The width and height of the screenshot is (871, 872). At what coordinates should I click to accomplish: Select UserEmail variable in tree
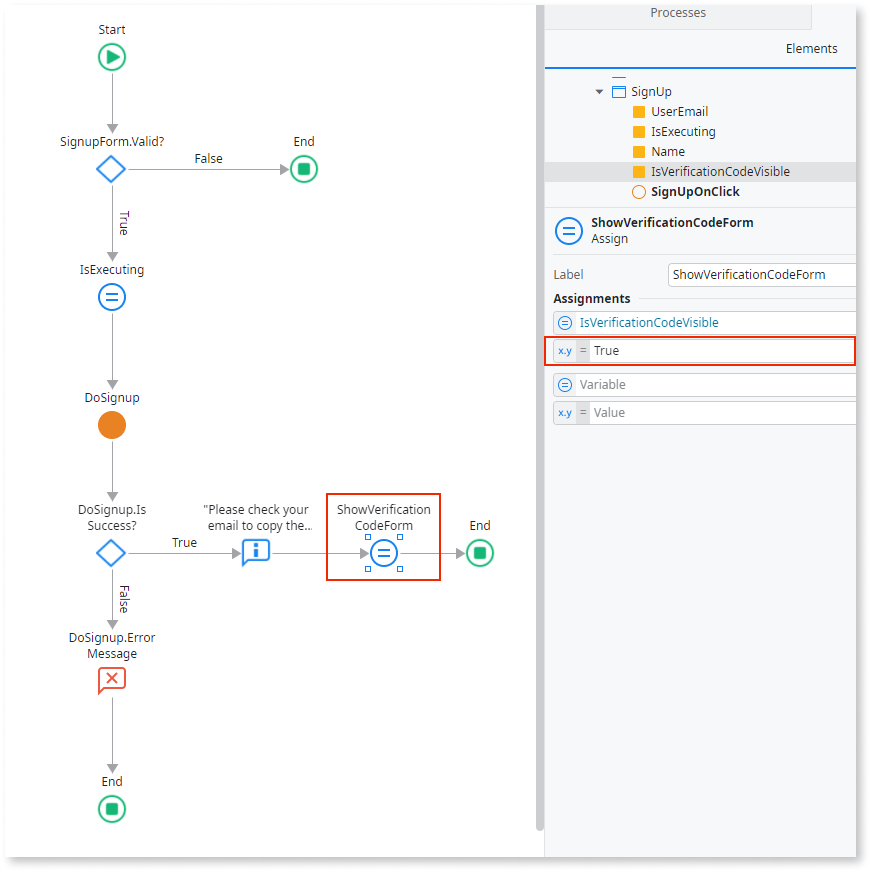pyautogui.click(x=679, y=112)
